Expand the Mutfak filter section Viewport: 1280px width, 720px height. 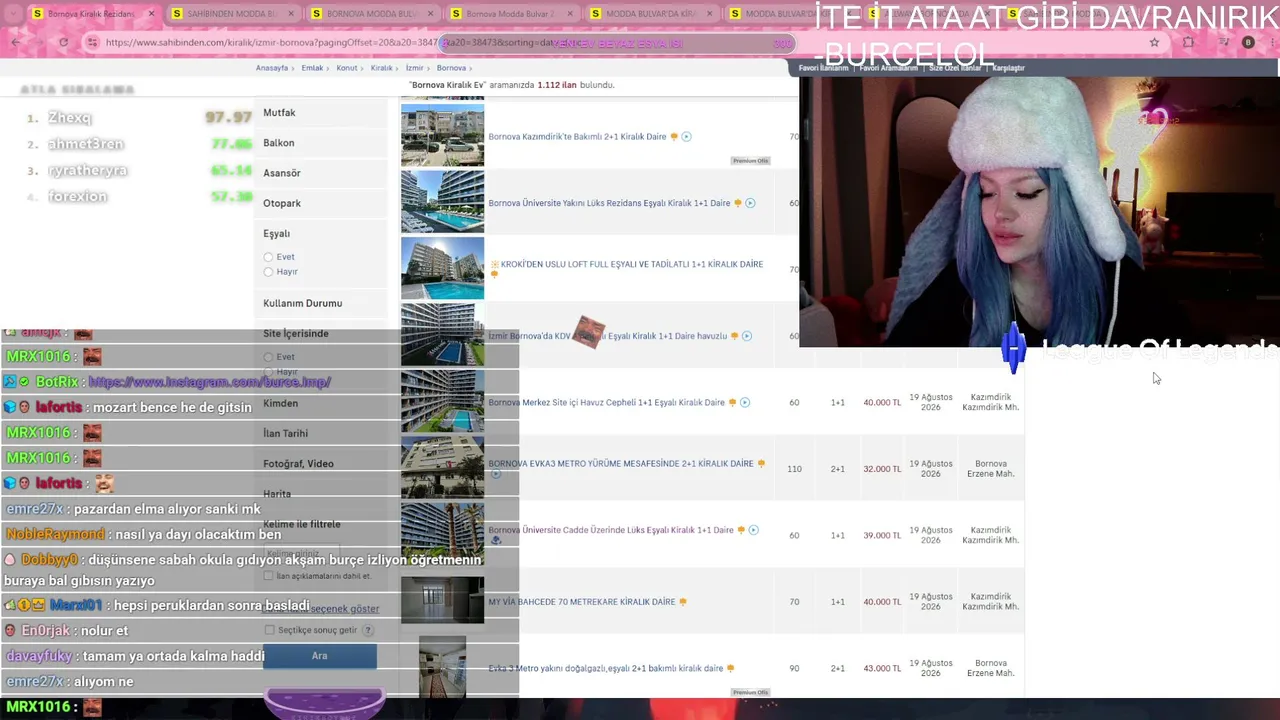(320, 113)
